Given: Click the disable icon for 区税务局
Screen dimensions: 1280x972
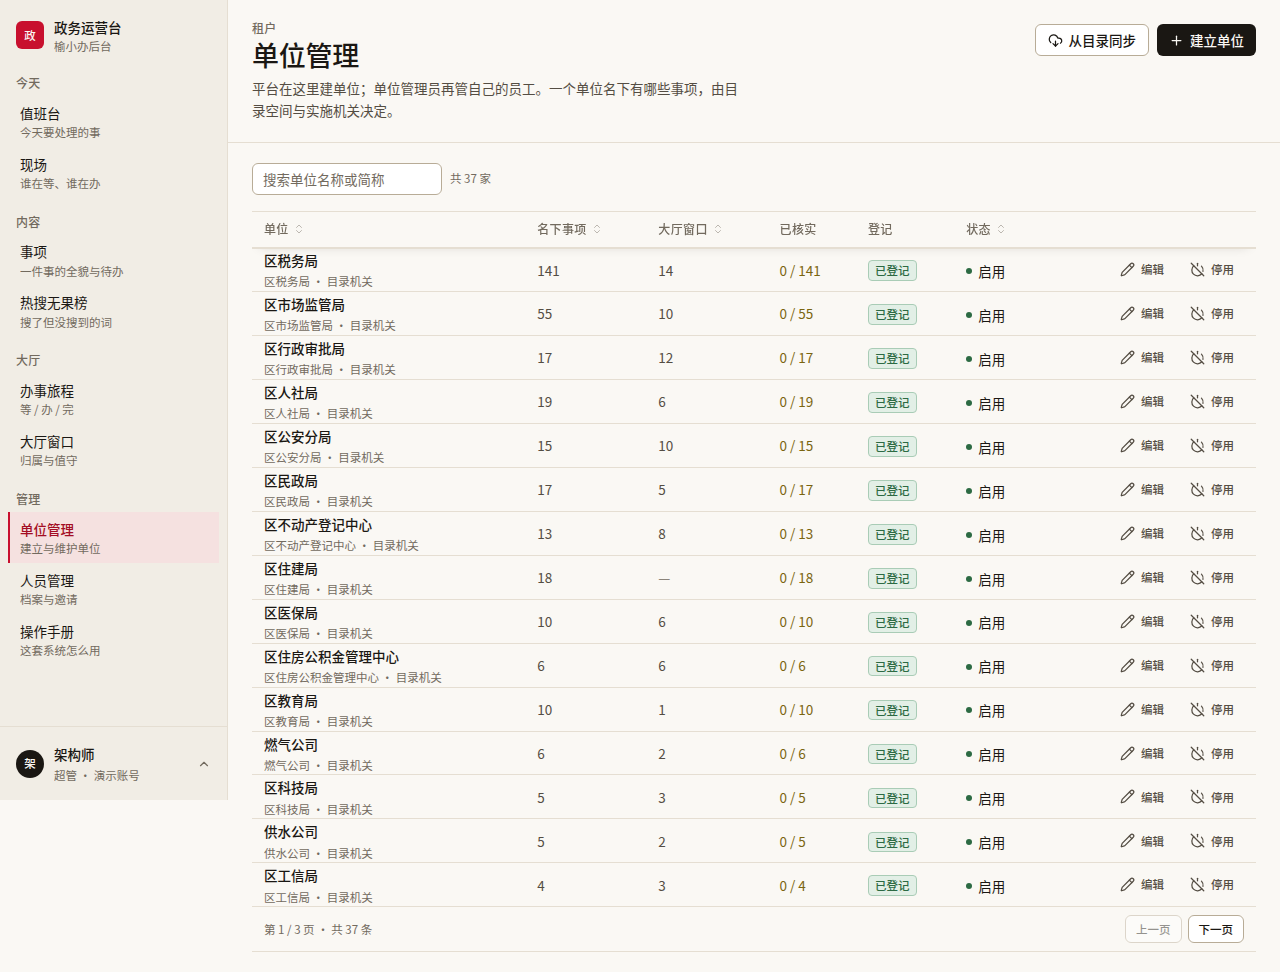Looking at the screenshot, I should (x=1197, y=270).
